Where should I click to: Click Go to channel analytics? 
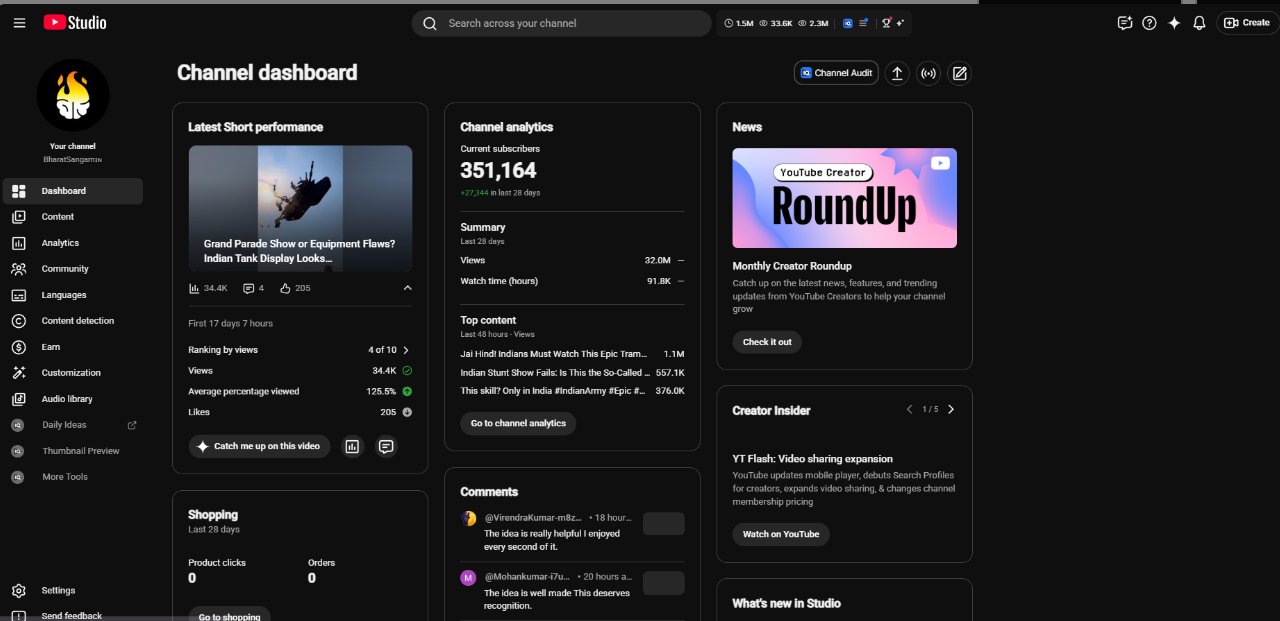point(518,423)
